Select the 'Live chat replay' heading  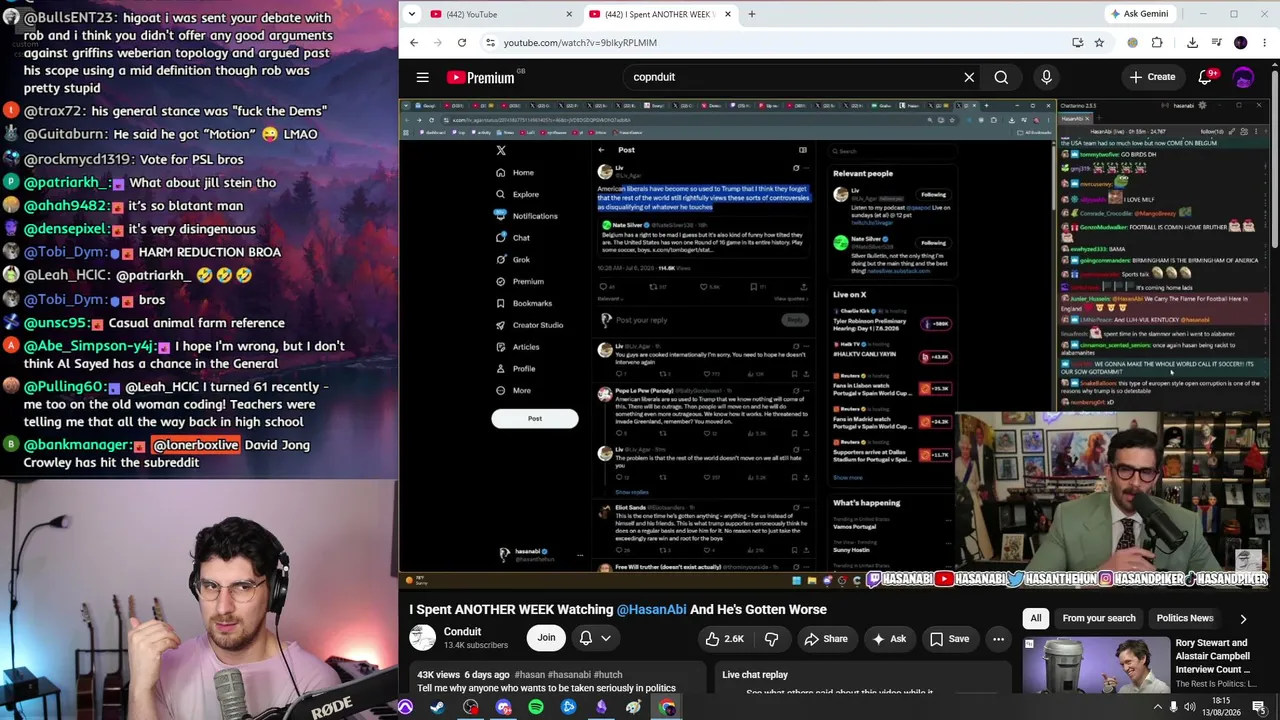coord(755,675)
